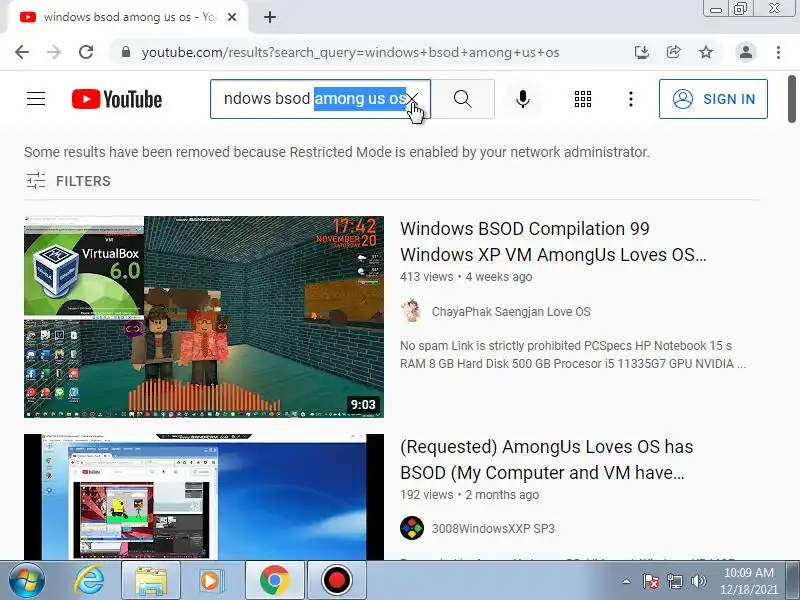Open the screen recorder taskbar icon
Screen dimensions: 800x600
point(337,581)
